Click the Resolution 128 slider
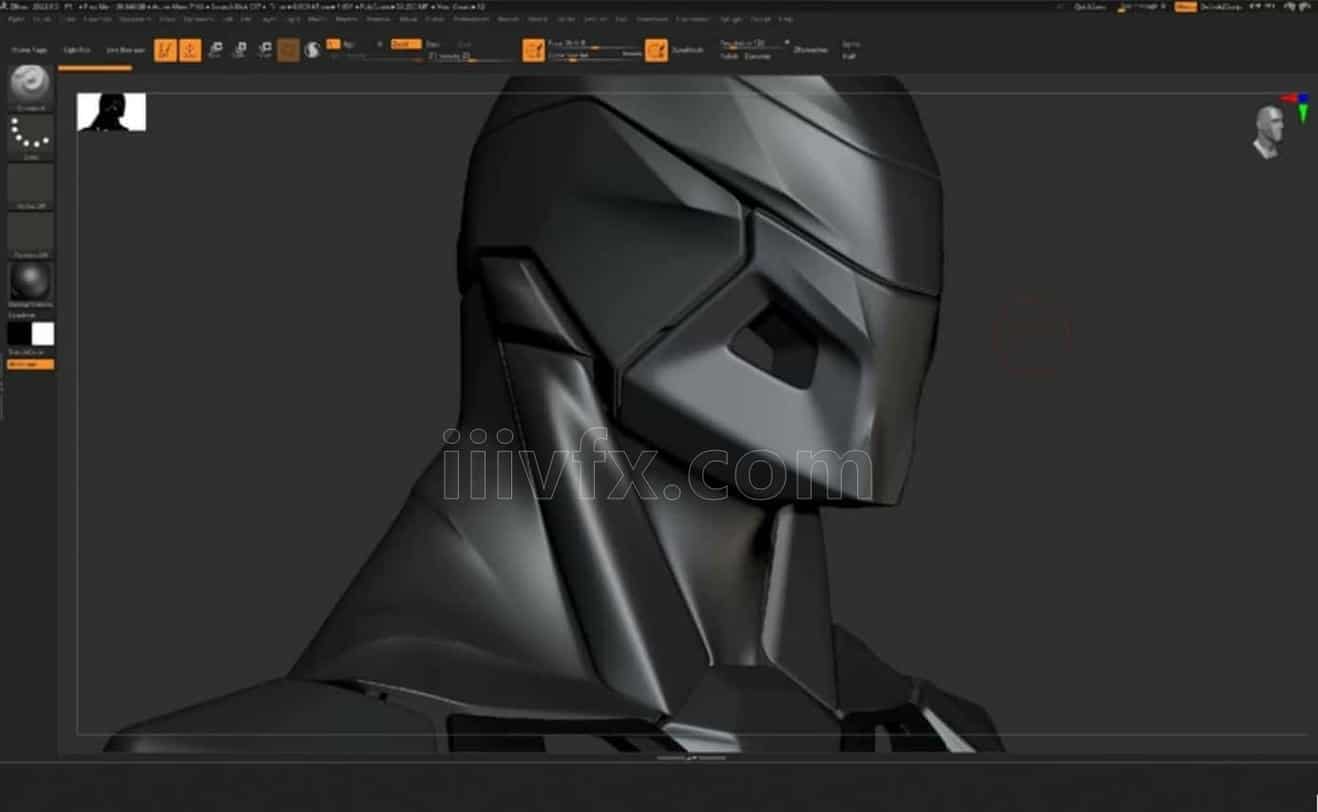 (751, 44)
